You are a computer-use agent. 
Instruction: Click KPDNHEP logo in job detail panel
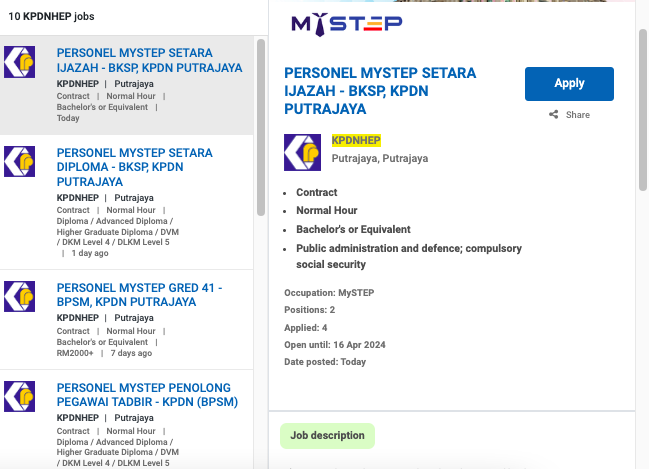303,153
